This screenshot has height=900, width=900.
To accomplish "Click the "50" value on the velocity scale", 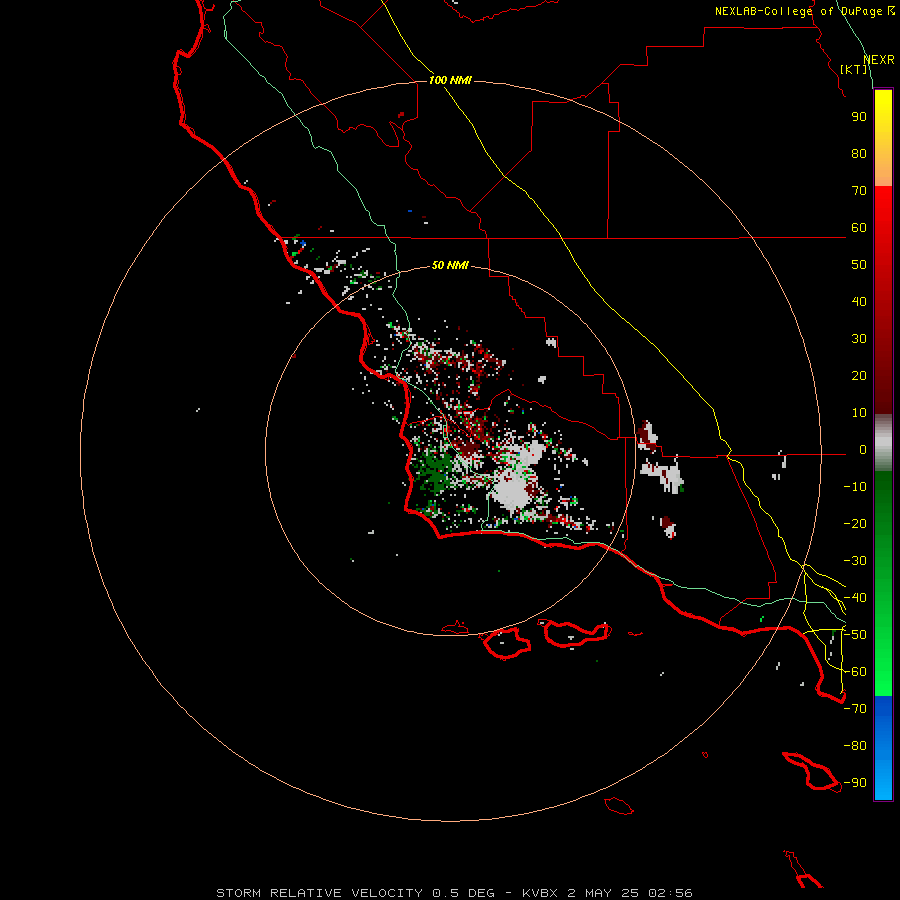I will 859,265.
